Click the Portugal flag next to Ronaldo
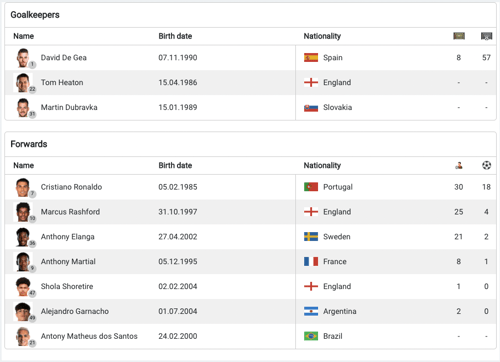Image resolution: width=500 pixels, height=362 pixels. (x=311, y=187)
